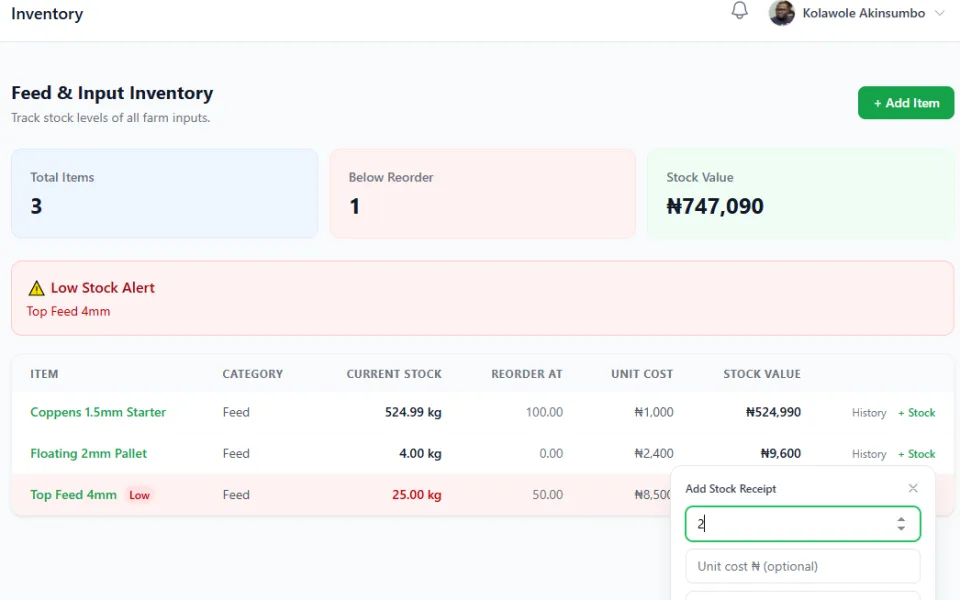Viewport: 960px width, 600px height.
Task: Click the CURRENT STOCK column header
Action: [x=394, y=374]
